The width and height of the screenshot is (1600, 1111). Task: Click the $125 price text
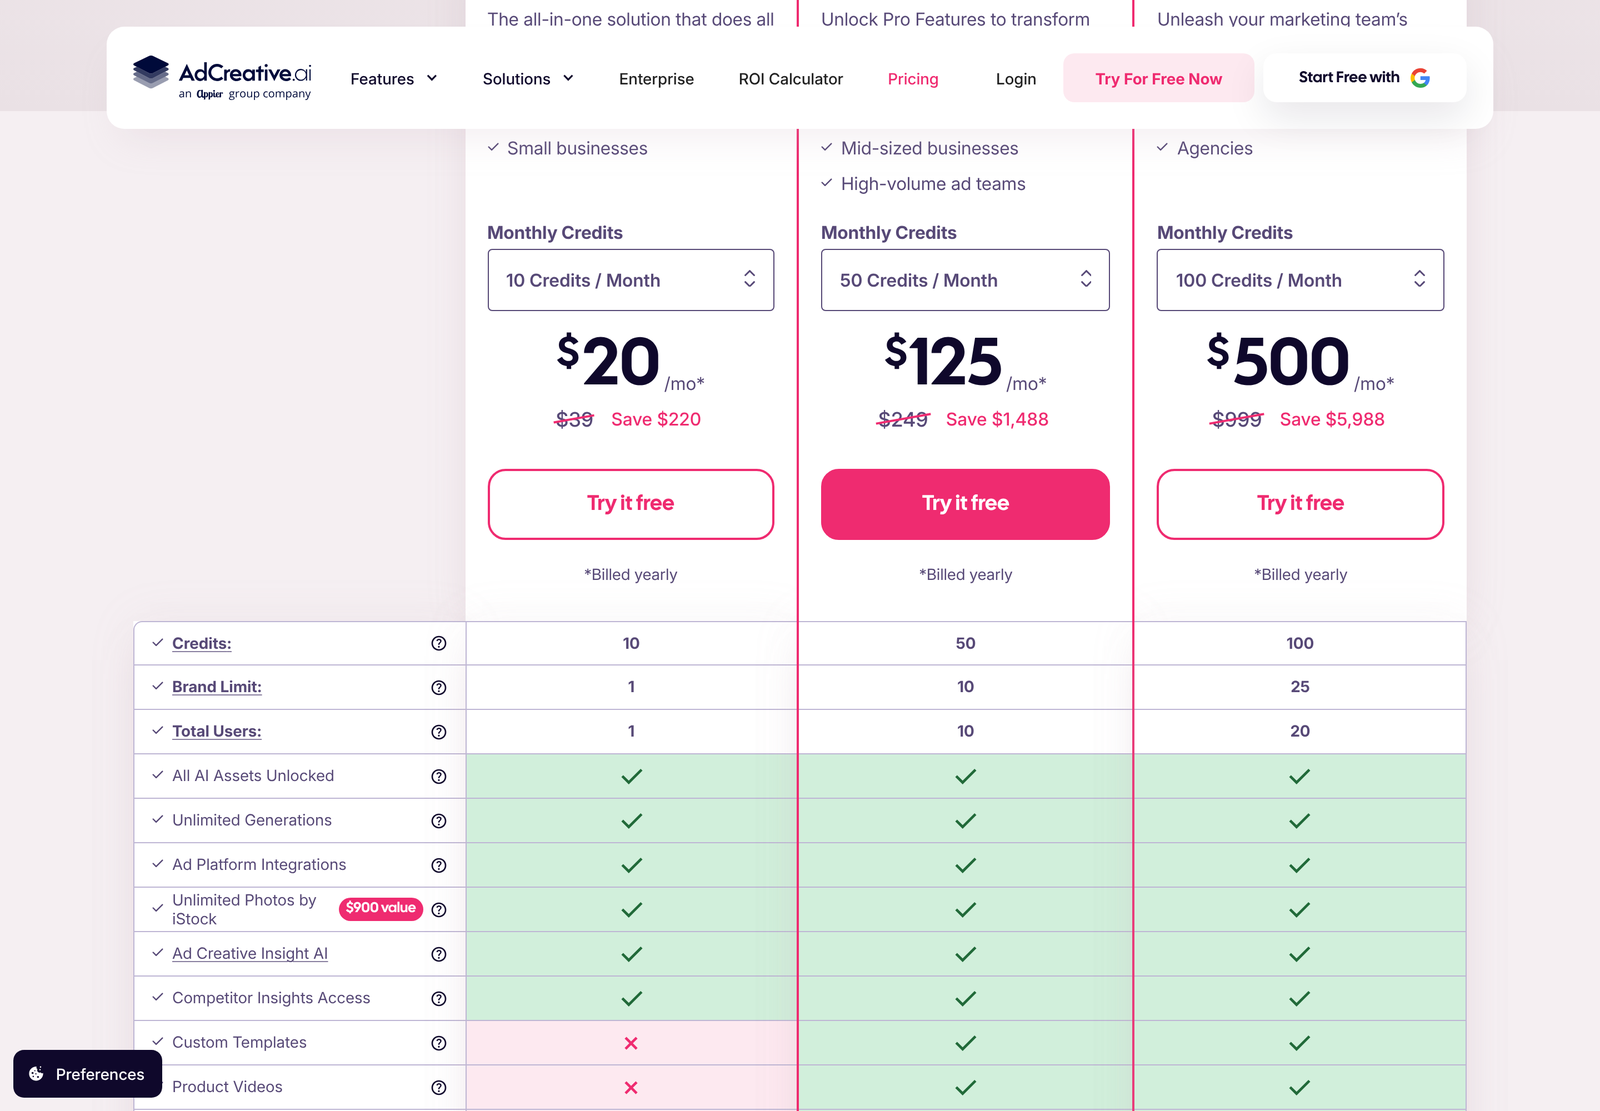pos(943,361)
